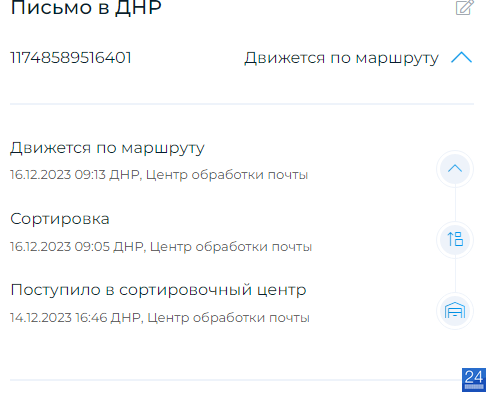
Task: Open the Движется по маршруту timeline entry
Action: 107,148
